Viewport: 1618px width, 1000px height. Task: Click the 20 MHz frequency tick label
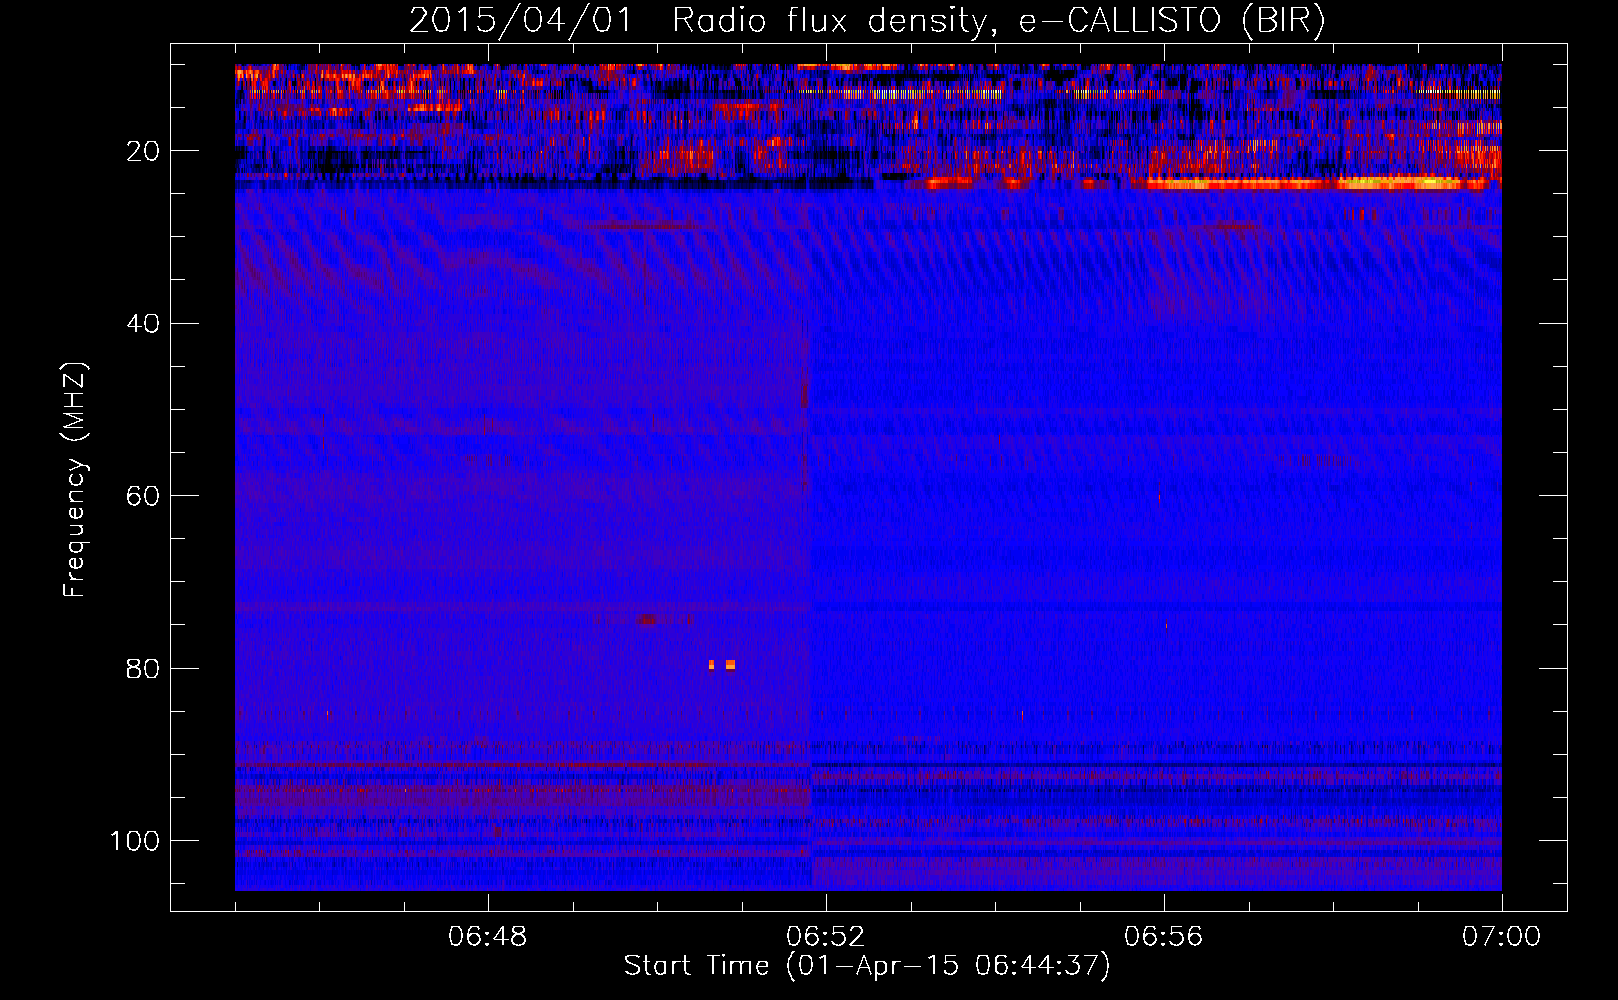(143, 151)
